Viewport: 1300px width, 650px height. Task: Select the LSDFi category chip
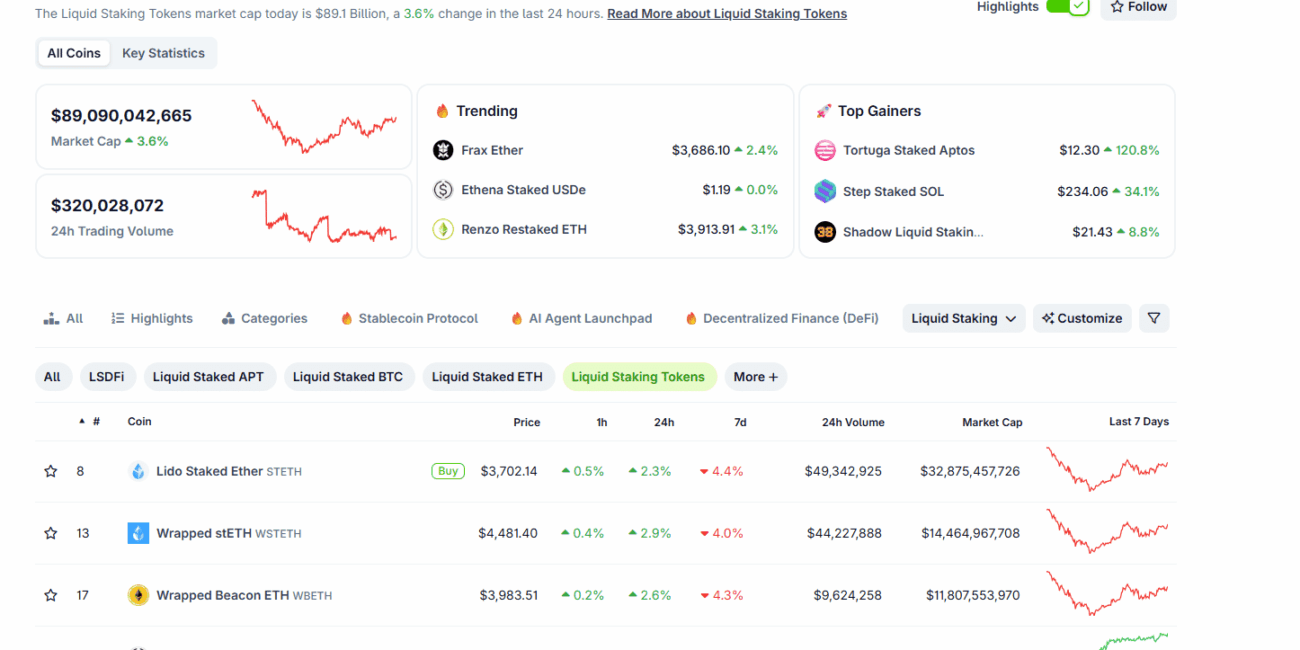(106, 377)
